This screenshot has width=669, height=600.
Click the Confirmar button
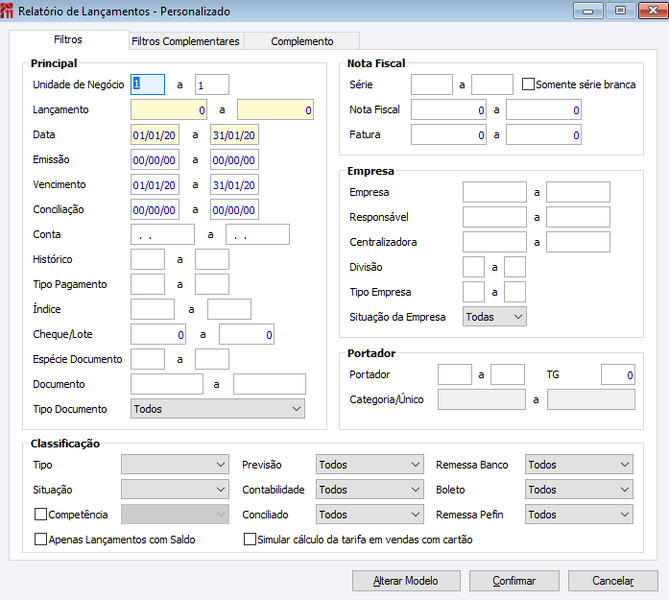[514, 581]
